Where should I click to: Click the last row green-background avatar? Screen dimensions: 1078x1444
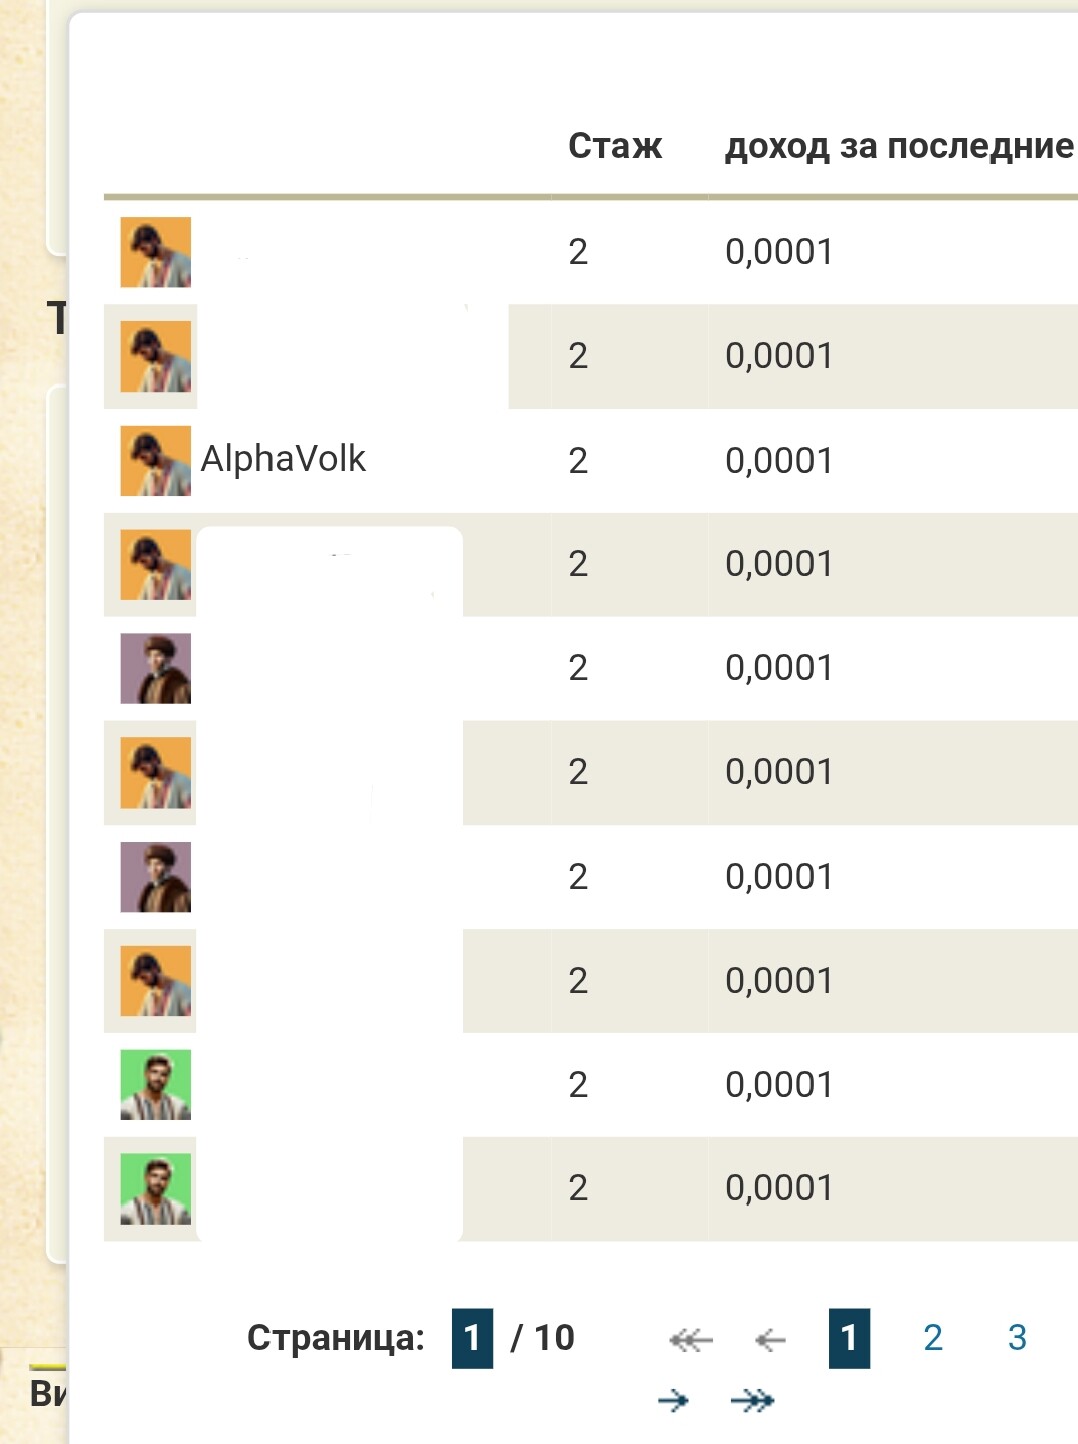pos(156,1189)
